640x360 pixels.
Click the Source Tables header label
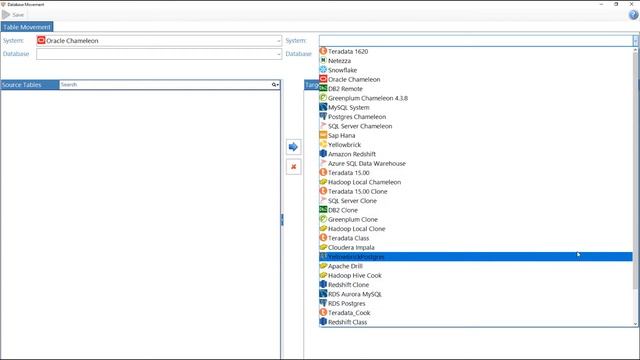22,84
